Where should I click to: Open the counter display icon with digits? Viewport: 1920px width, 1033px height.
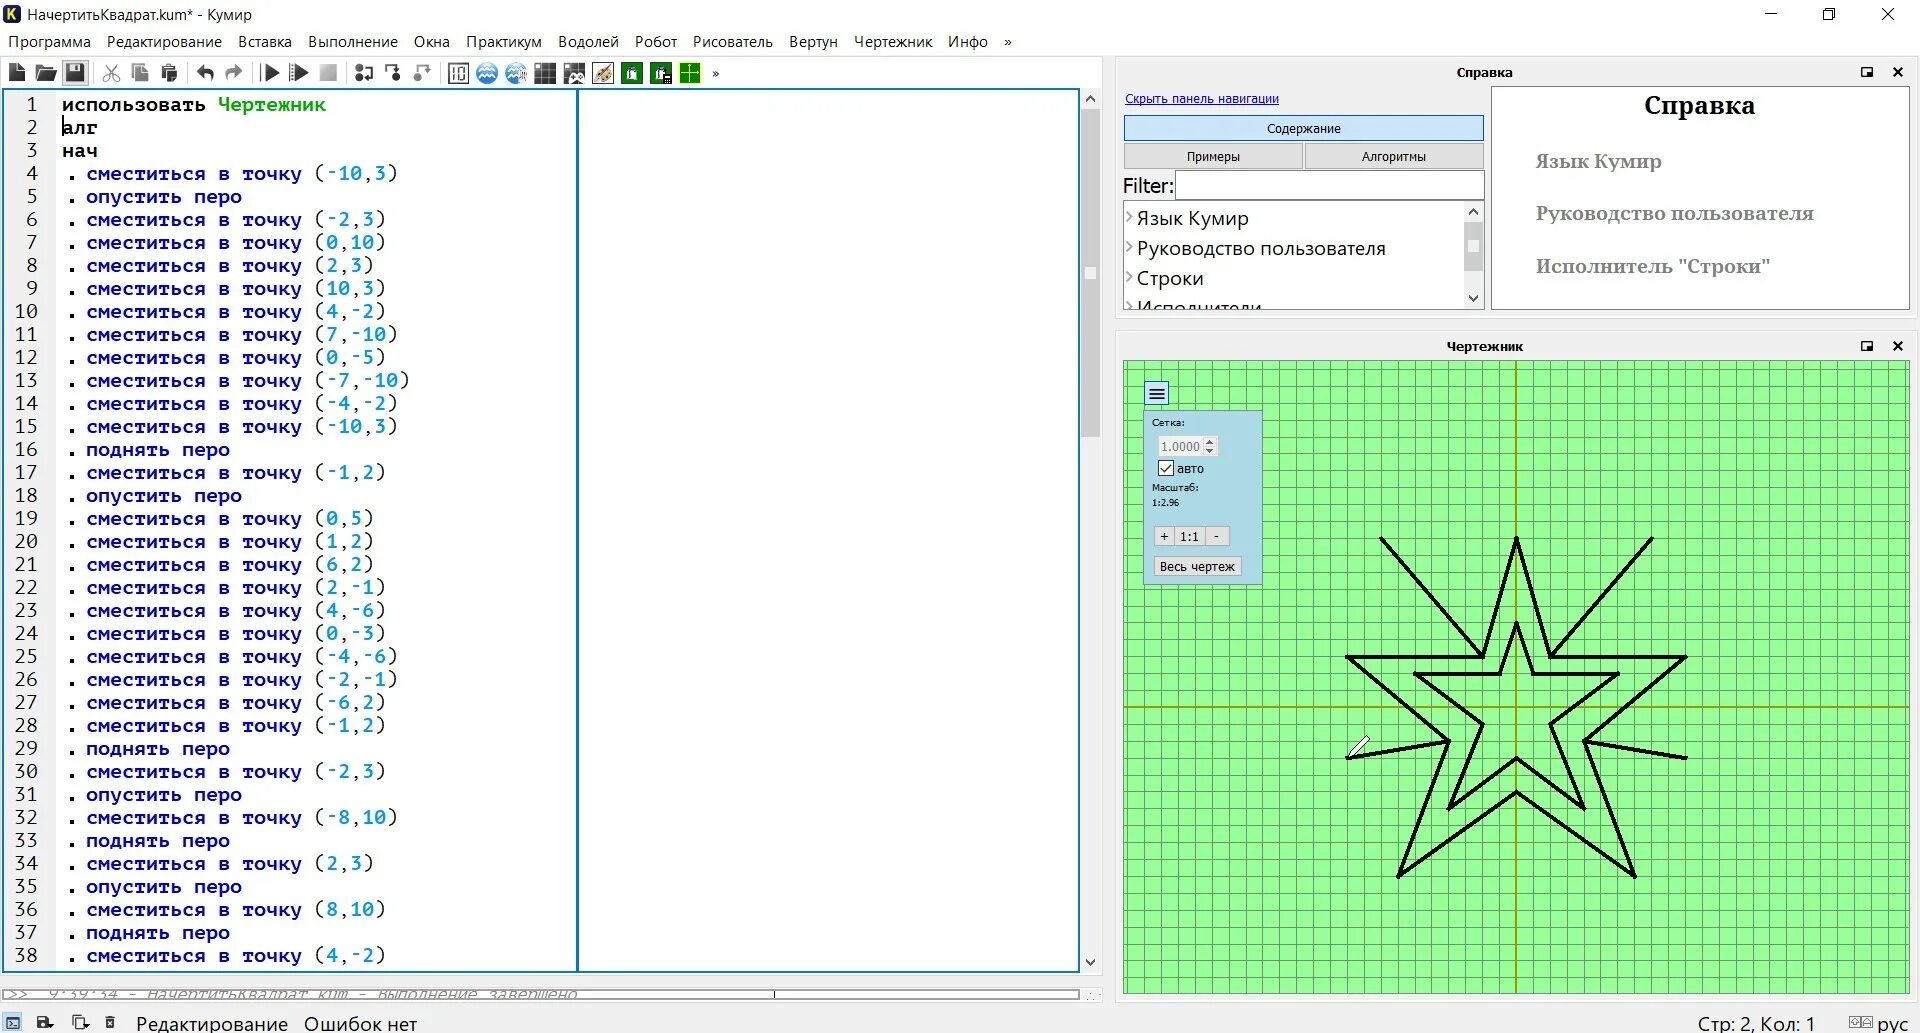(458, 73)
